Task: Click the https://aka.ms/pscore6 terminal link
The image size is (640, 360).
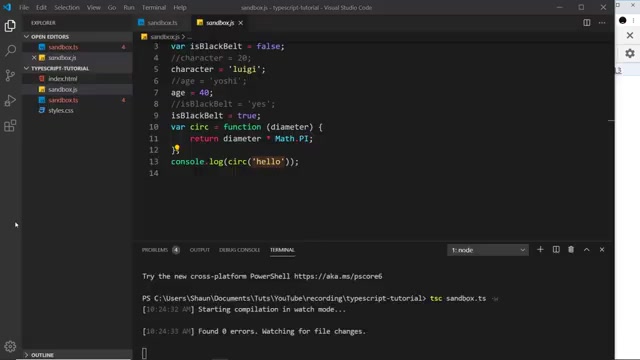Action: tap(338, 276)
